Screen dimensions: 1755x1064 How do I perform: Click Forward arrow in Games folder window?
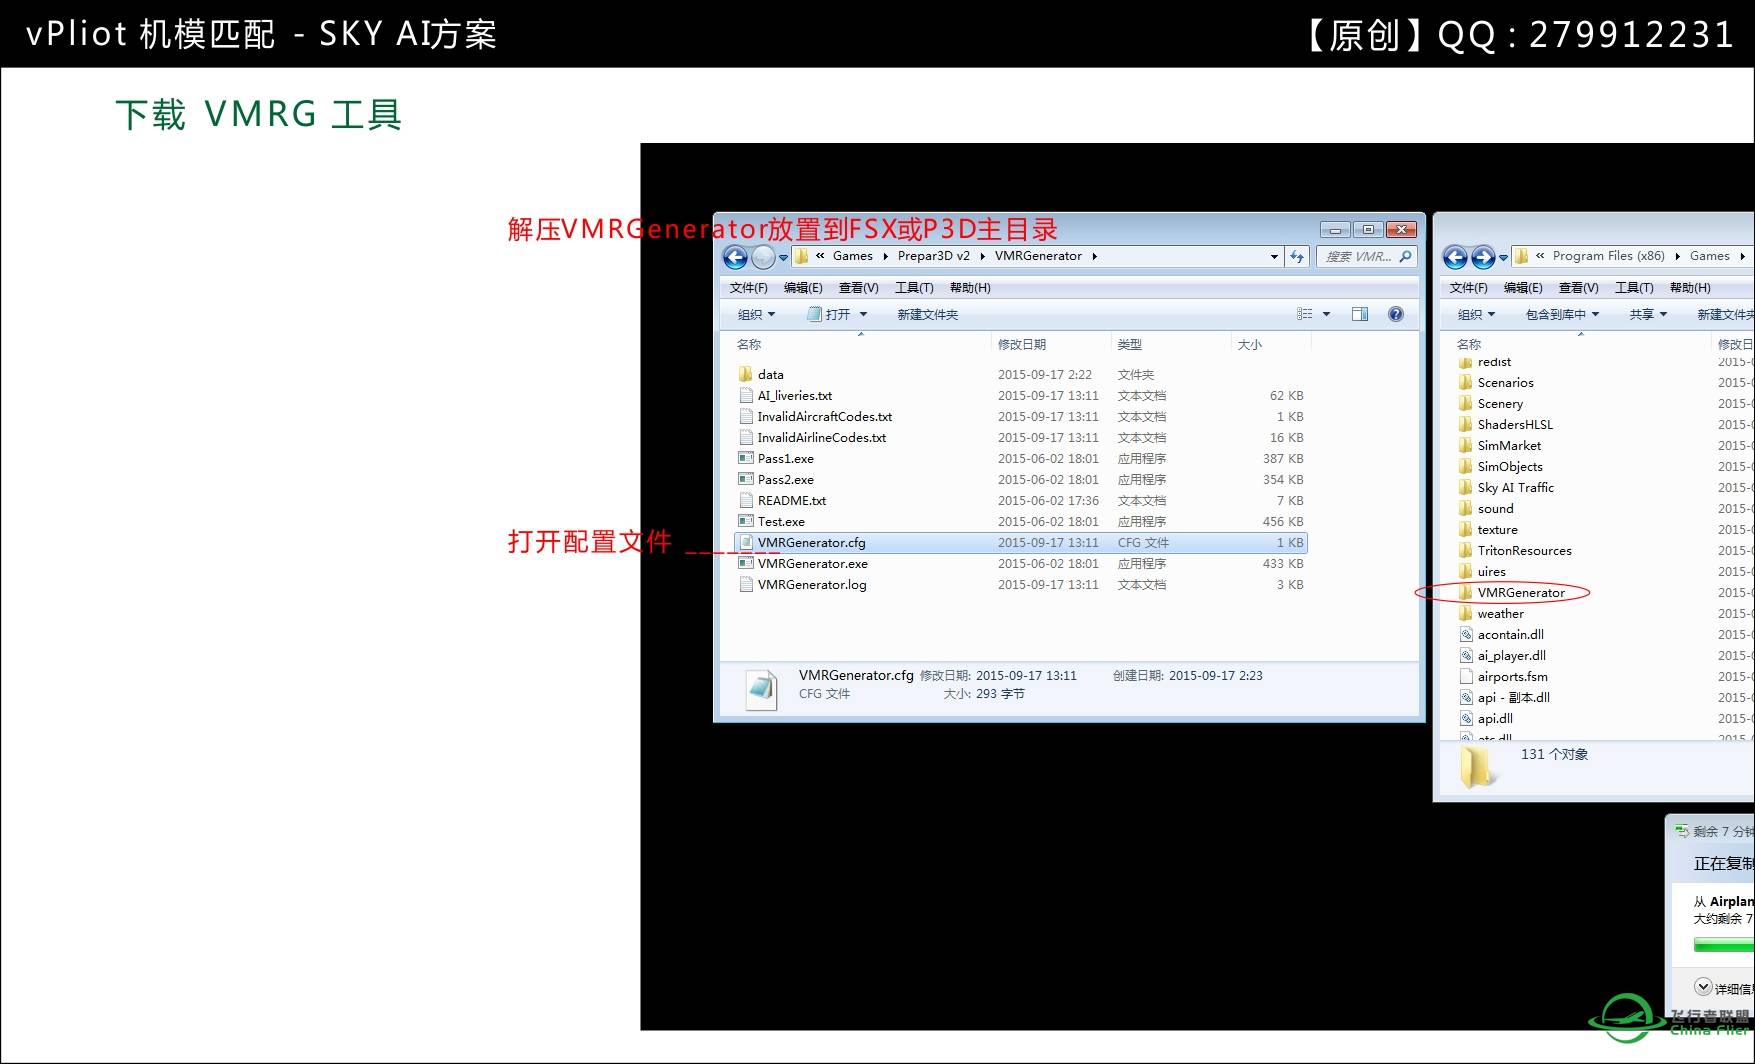click(x=1483, y=258)
